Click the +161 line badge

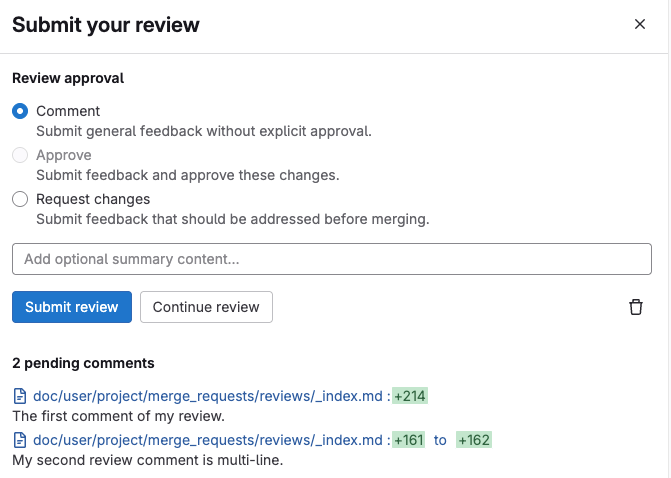pos(410,440)
